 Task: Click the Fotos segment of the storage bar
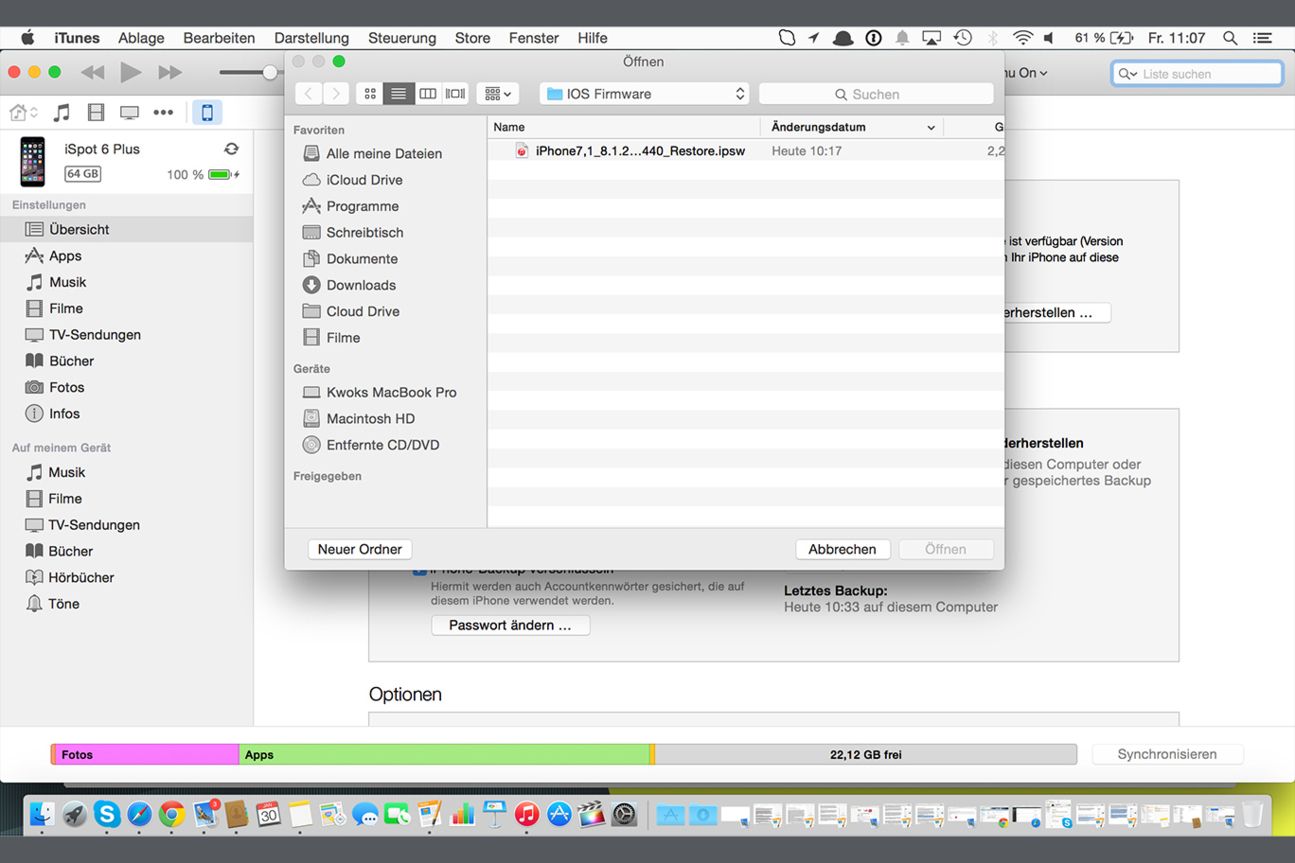[x=146, y=754]
